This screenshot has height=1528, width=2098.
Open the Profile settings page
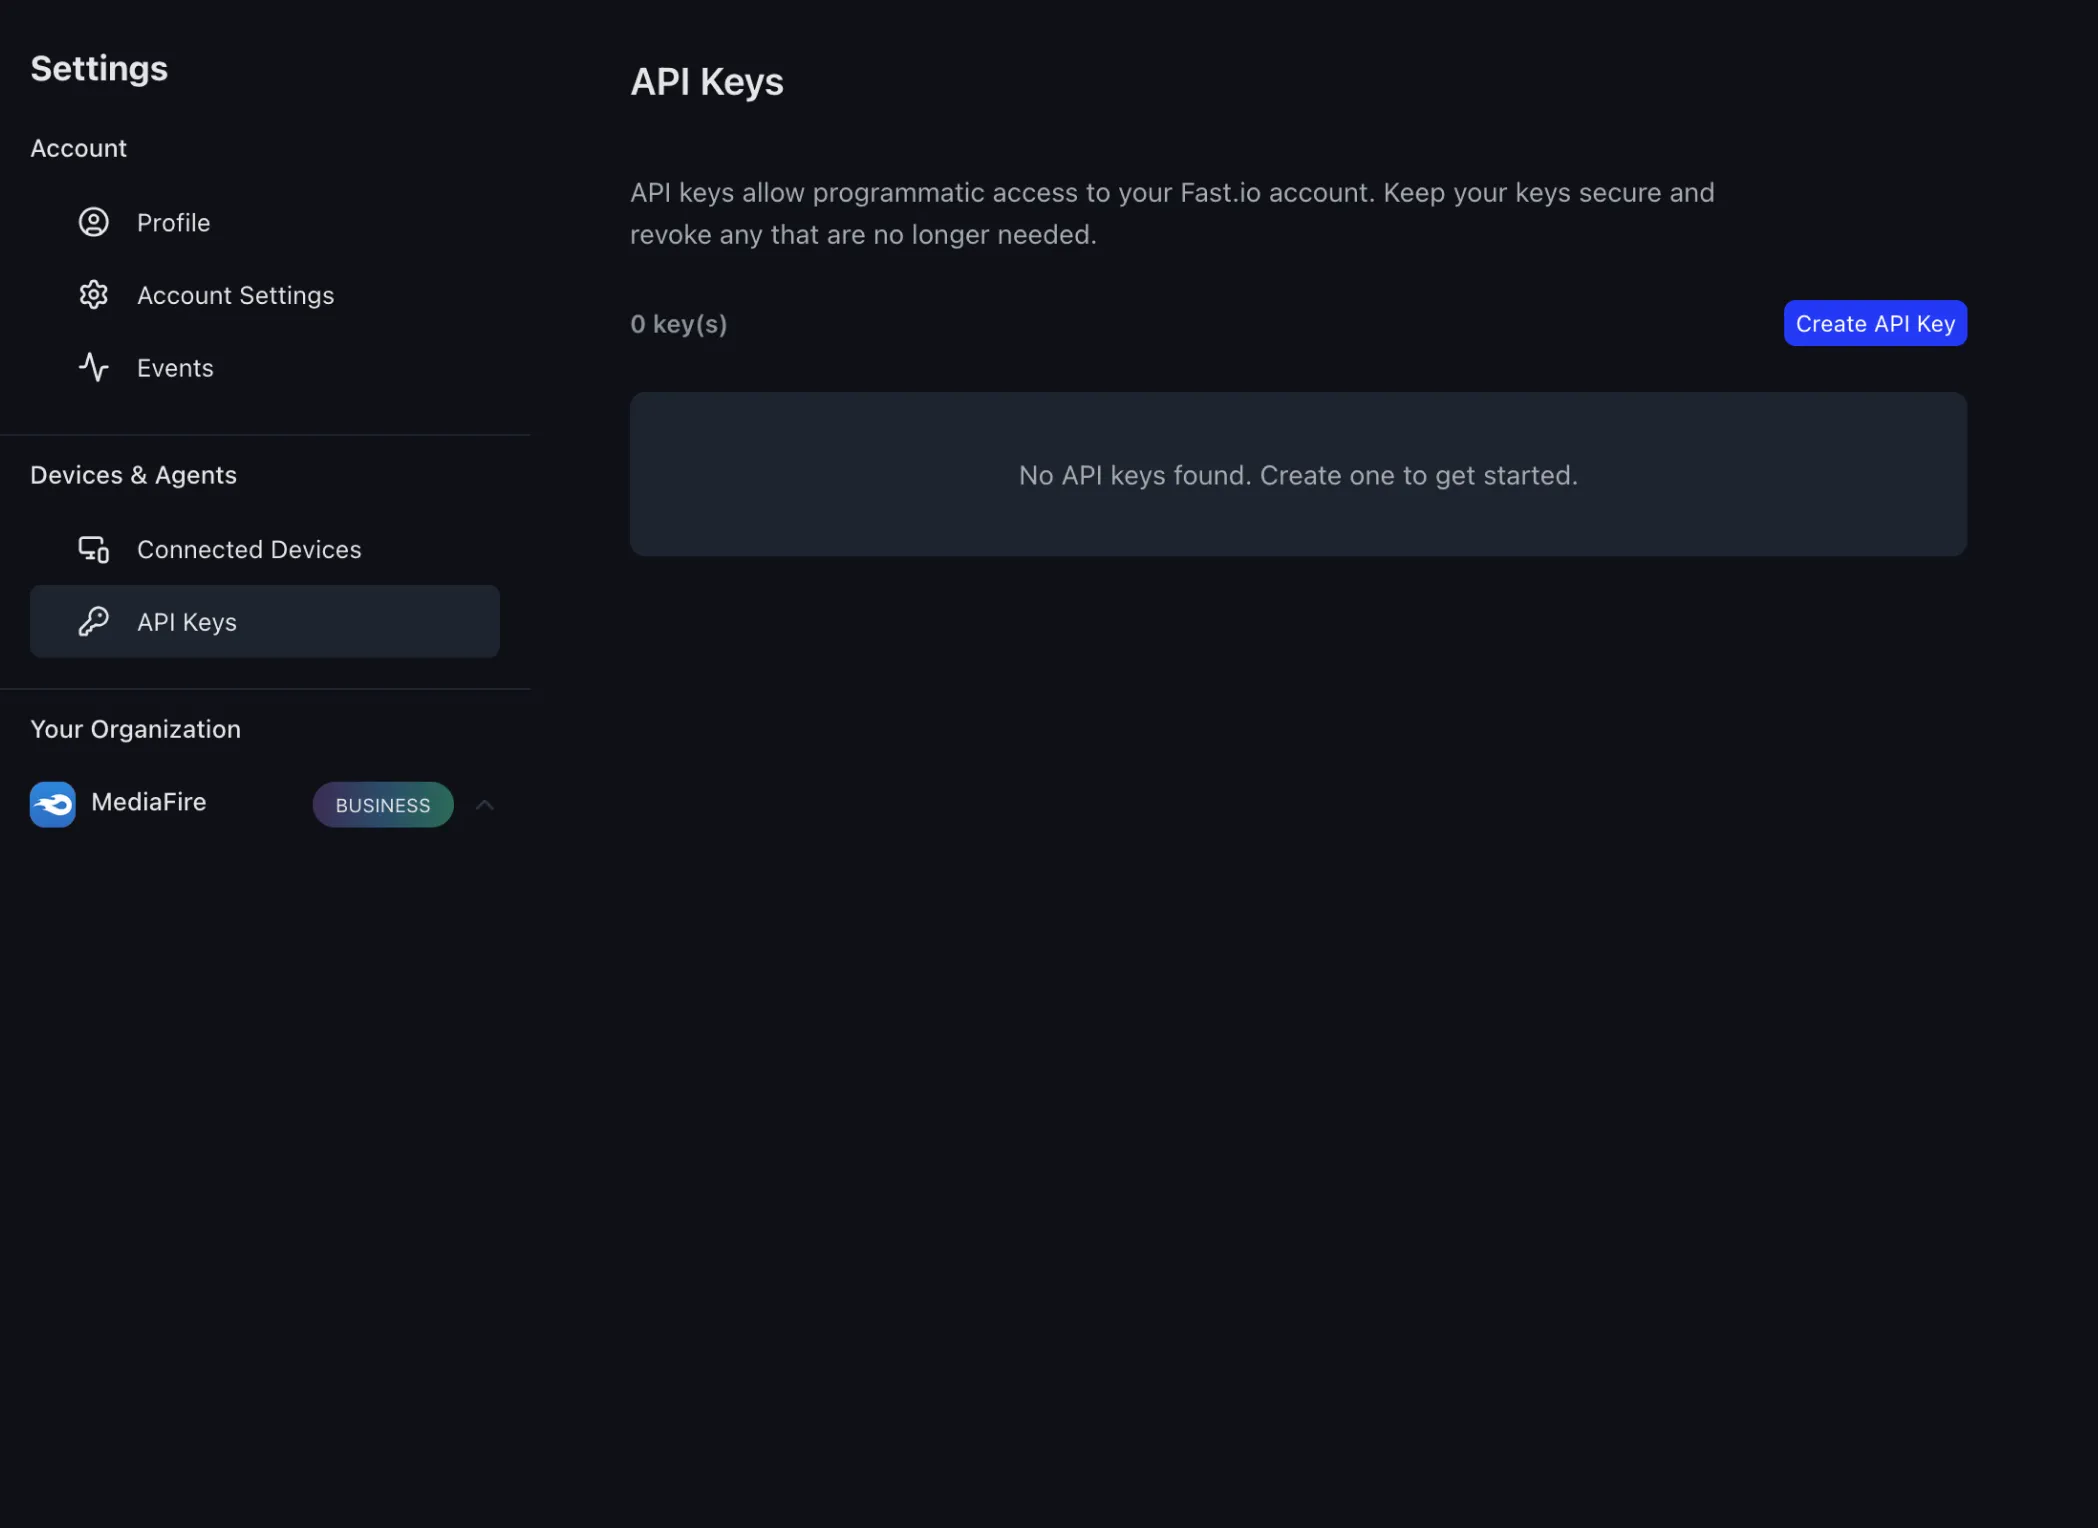(x=173, y=222)
